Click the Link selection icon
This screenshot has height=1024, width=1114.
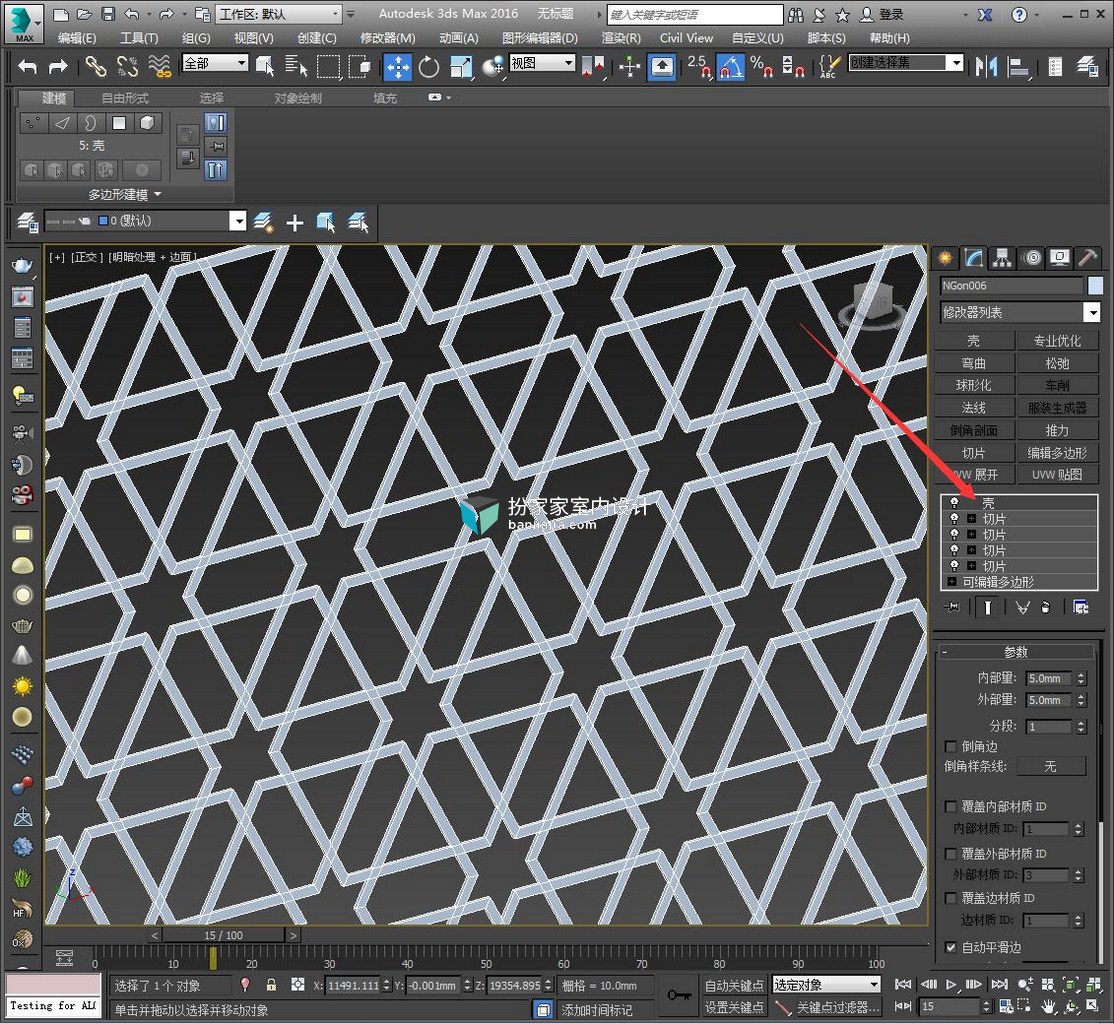pyautogui.click(x=95, y=67)
